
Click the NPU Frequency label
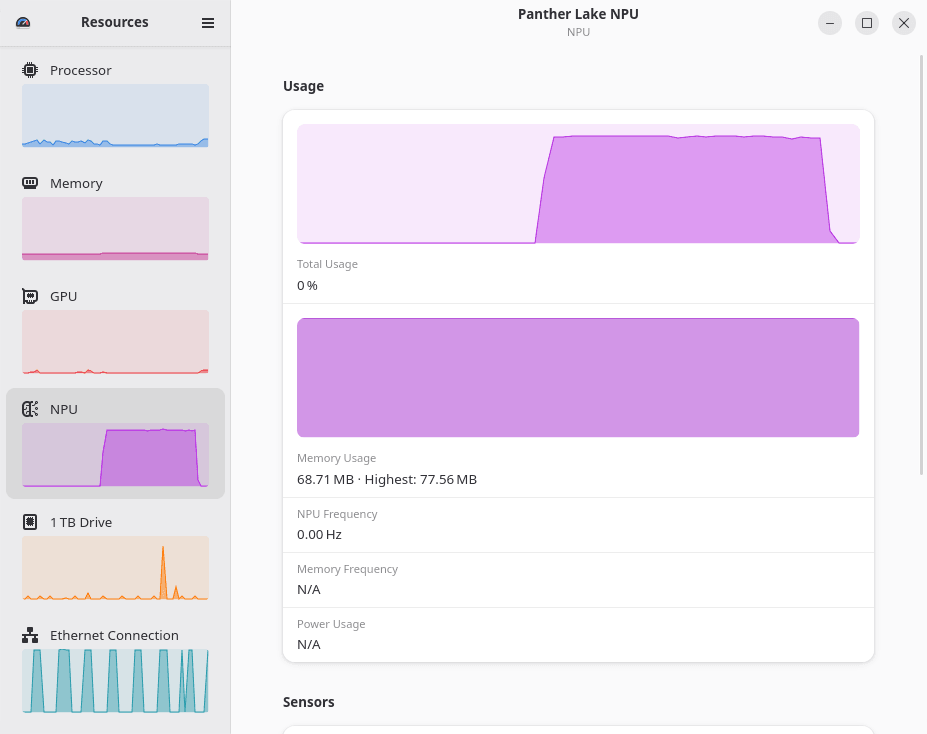337,514
